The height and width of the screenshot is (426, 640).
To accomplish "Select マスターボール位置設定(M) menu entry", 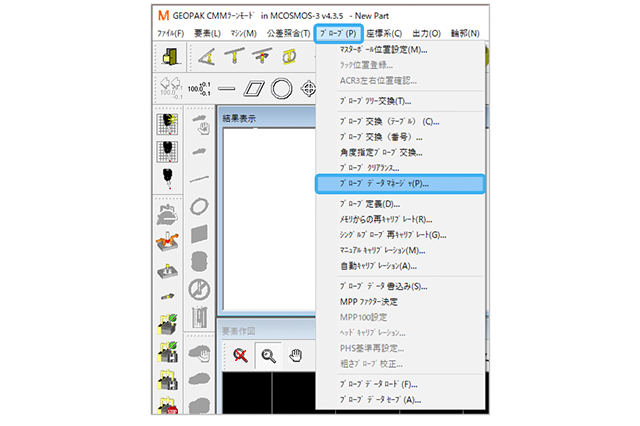I will [x=383, y=49].
